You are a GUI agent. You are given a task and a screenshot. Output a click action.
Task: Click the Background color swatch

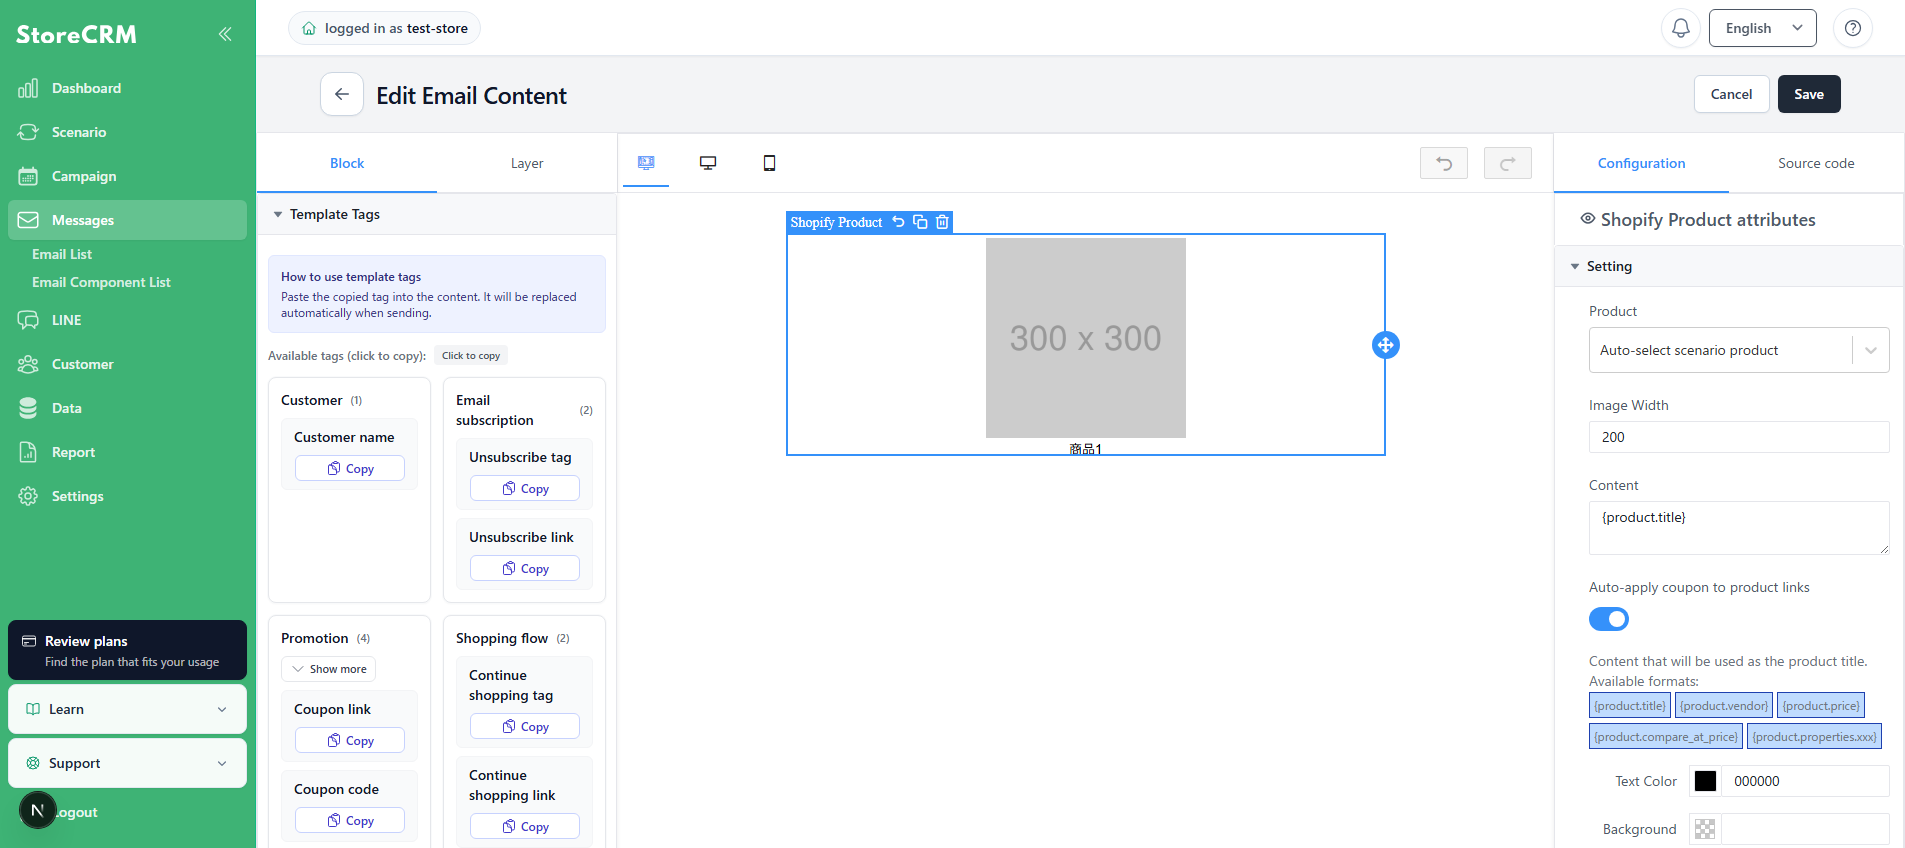[1705, 829]
